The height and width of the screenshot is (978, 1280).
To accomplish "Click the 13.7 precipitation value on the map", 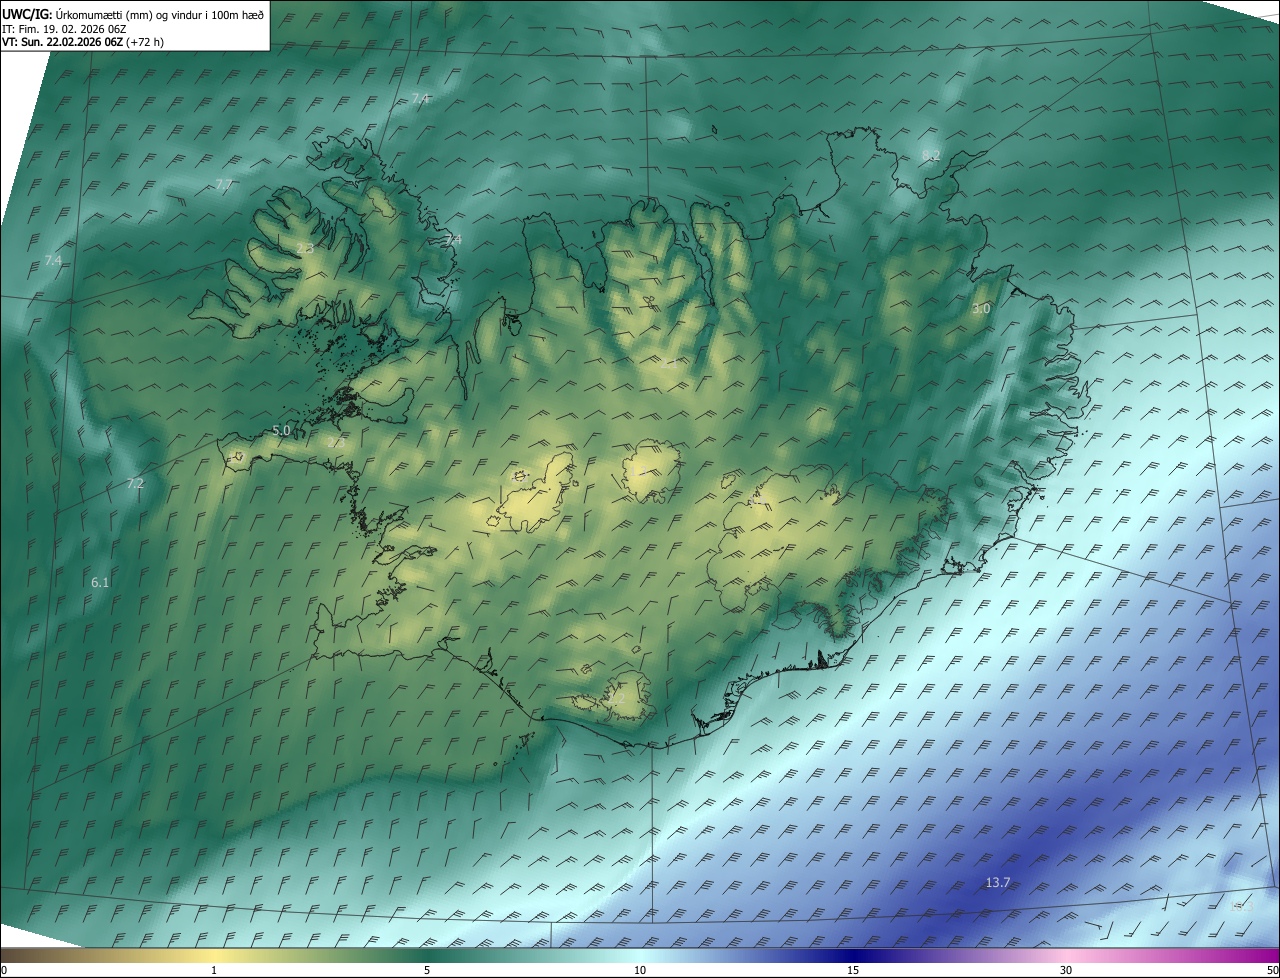I will pyautogui.click(x=998, y=882).
